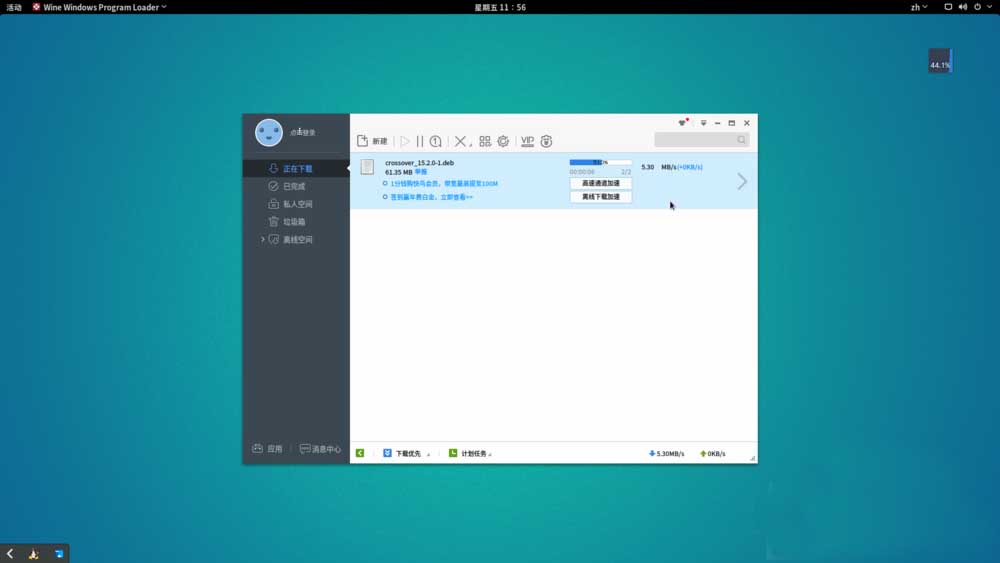Click the download speed 5.30MB/s indicator
Image resolution: width=1000 pixels, height=563 pixels.
[x=666, y=454]
